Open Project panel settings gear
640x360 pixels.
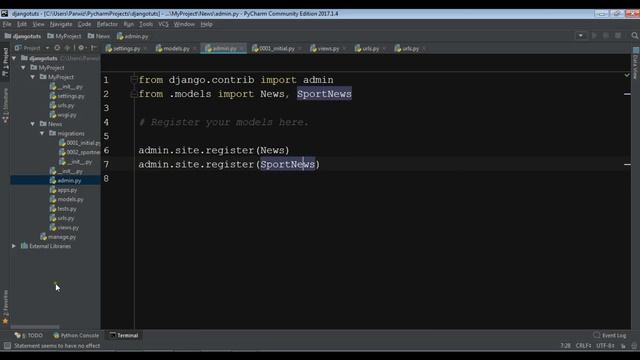82,48
